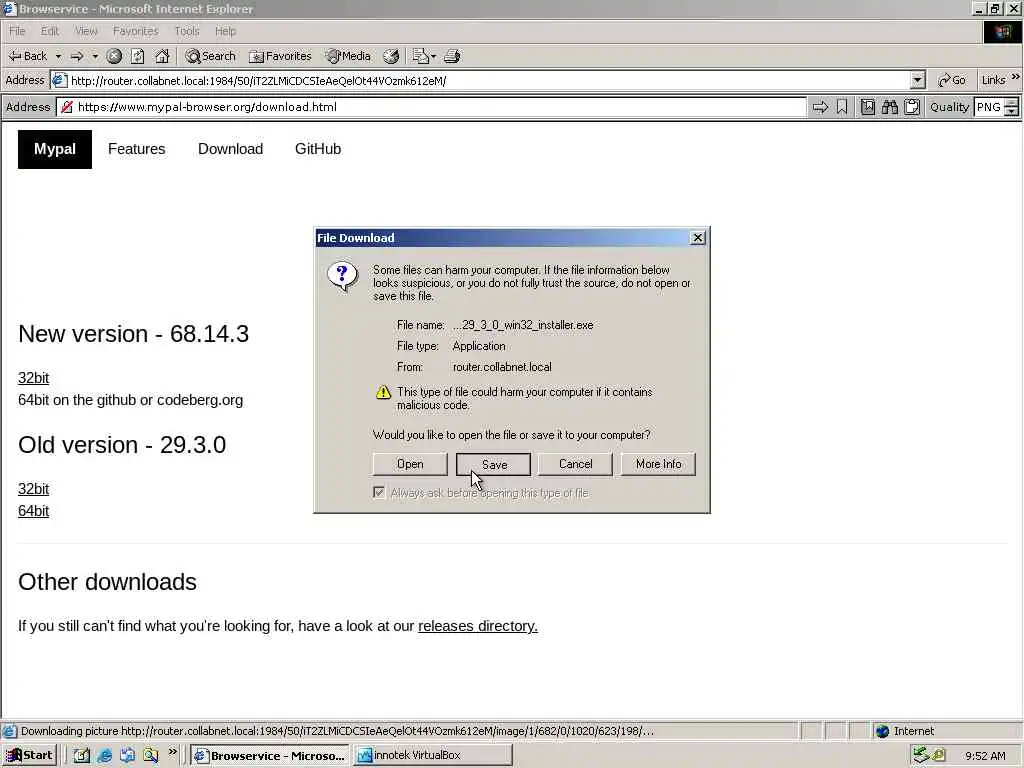This screenshot has width=1024, height=768.
Task: Open the Features page nav link
Action: click(x=136, y=149)
